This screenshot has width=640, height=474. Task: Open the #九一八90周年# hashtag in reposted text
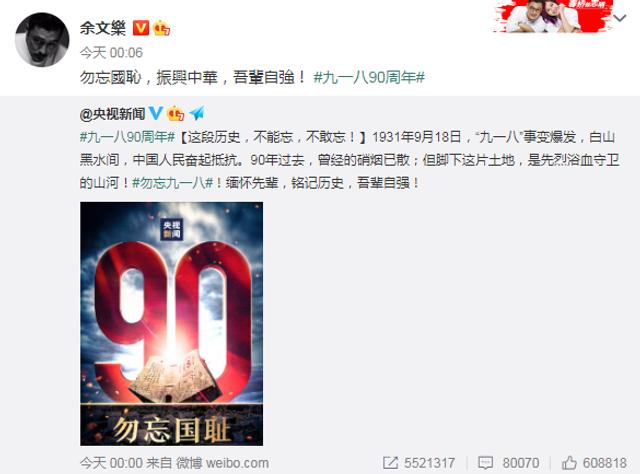[128, 137]
